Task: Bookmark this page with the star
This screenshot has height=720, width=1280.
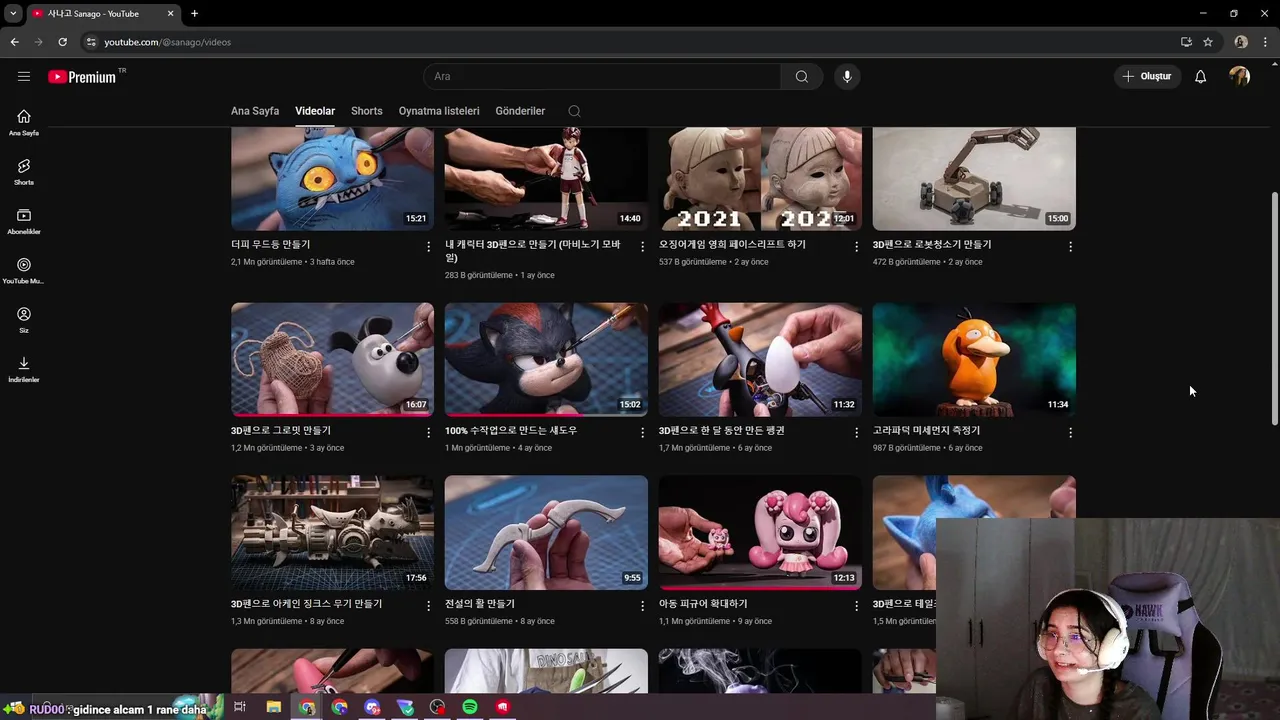Action: pos(1208,42)
